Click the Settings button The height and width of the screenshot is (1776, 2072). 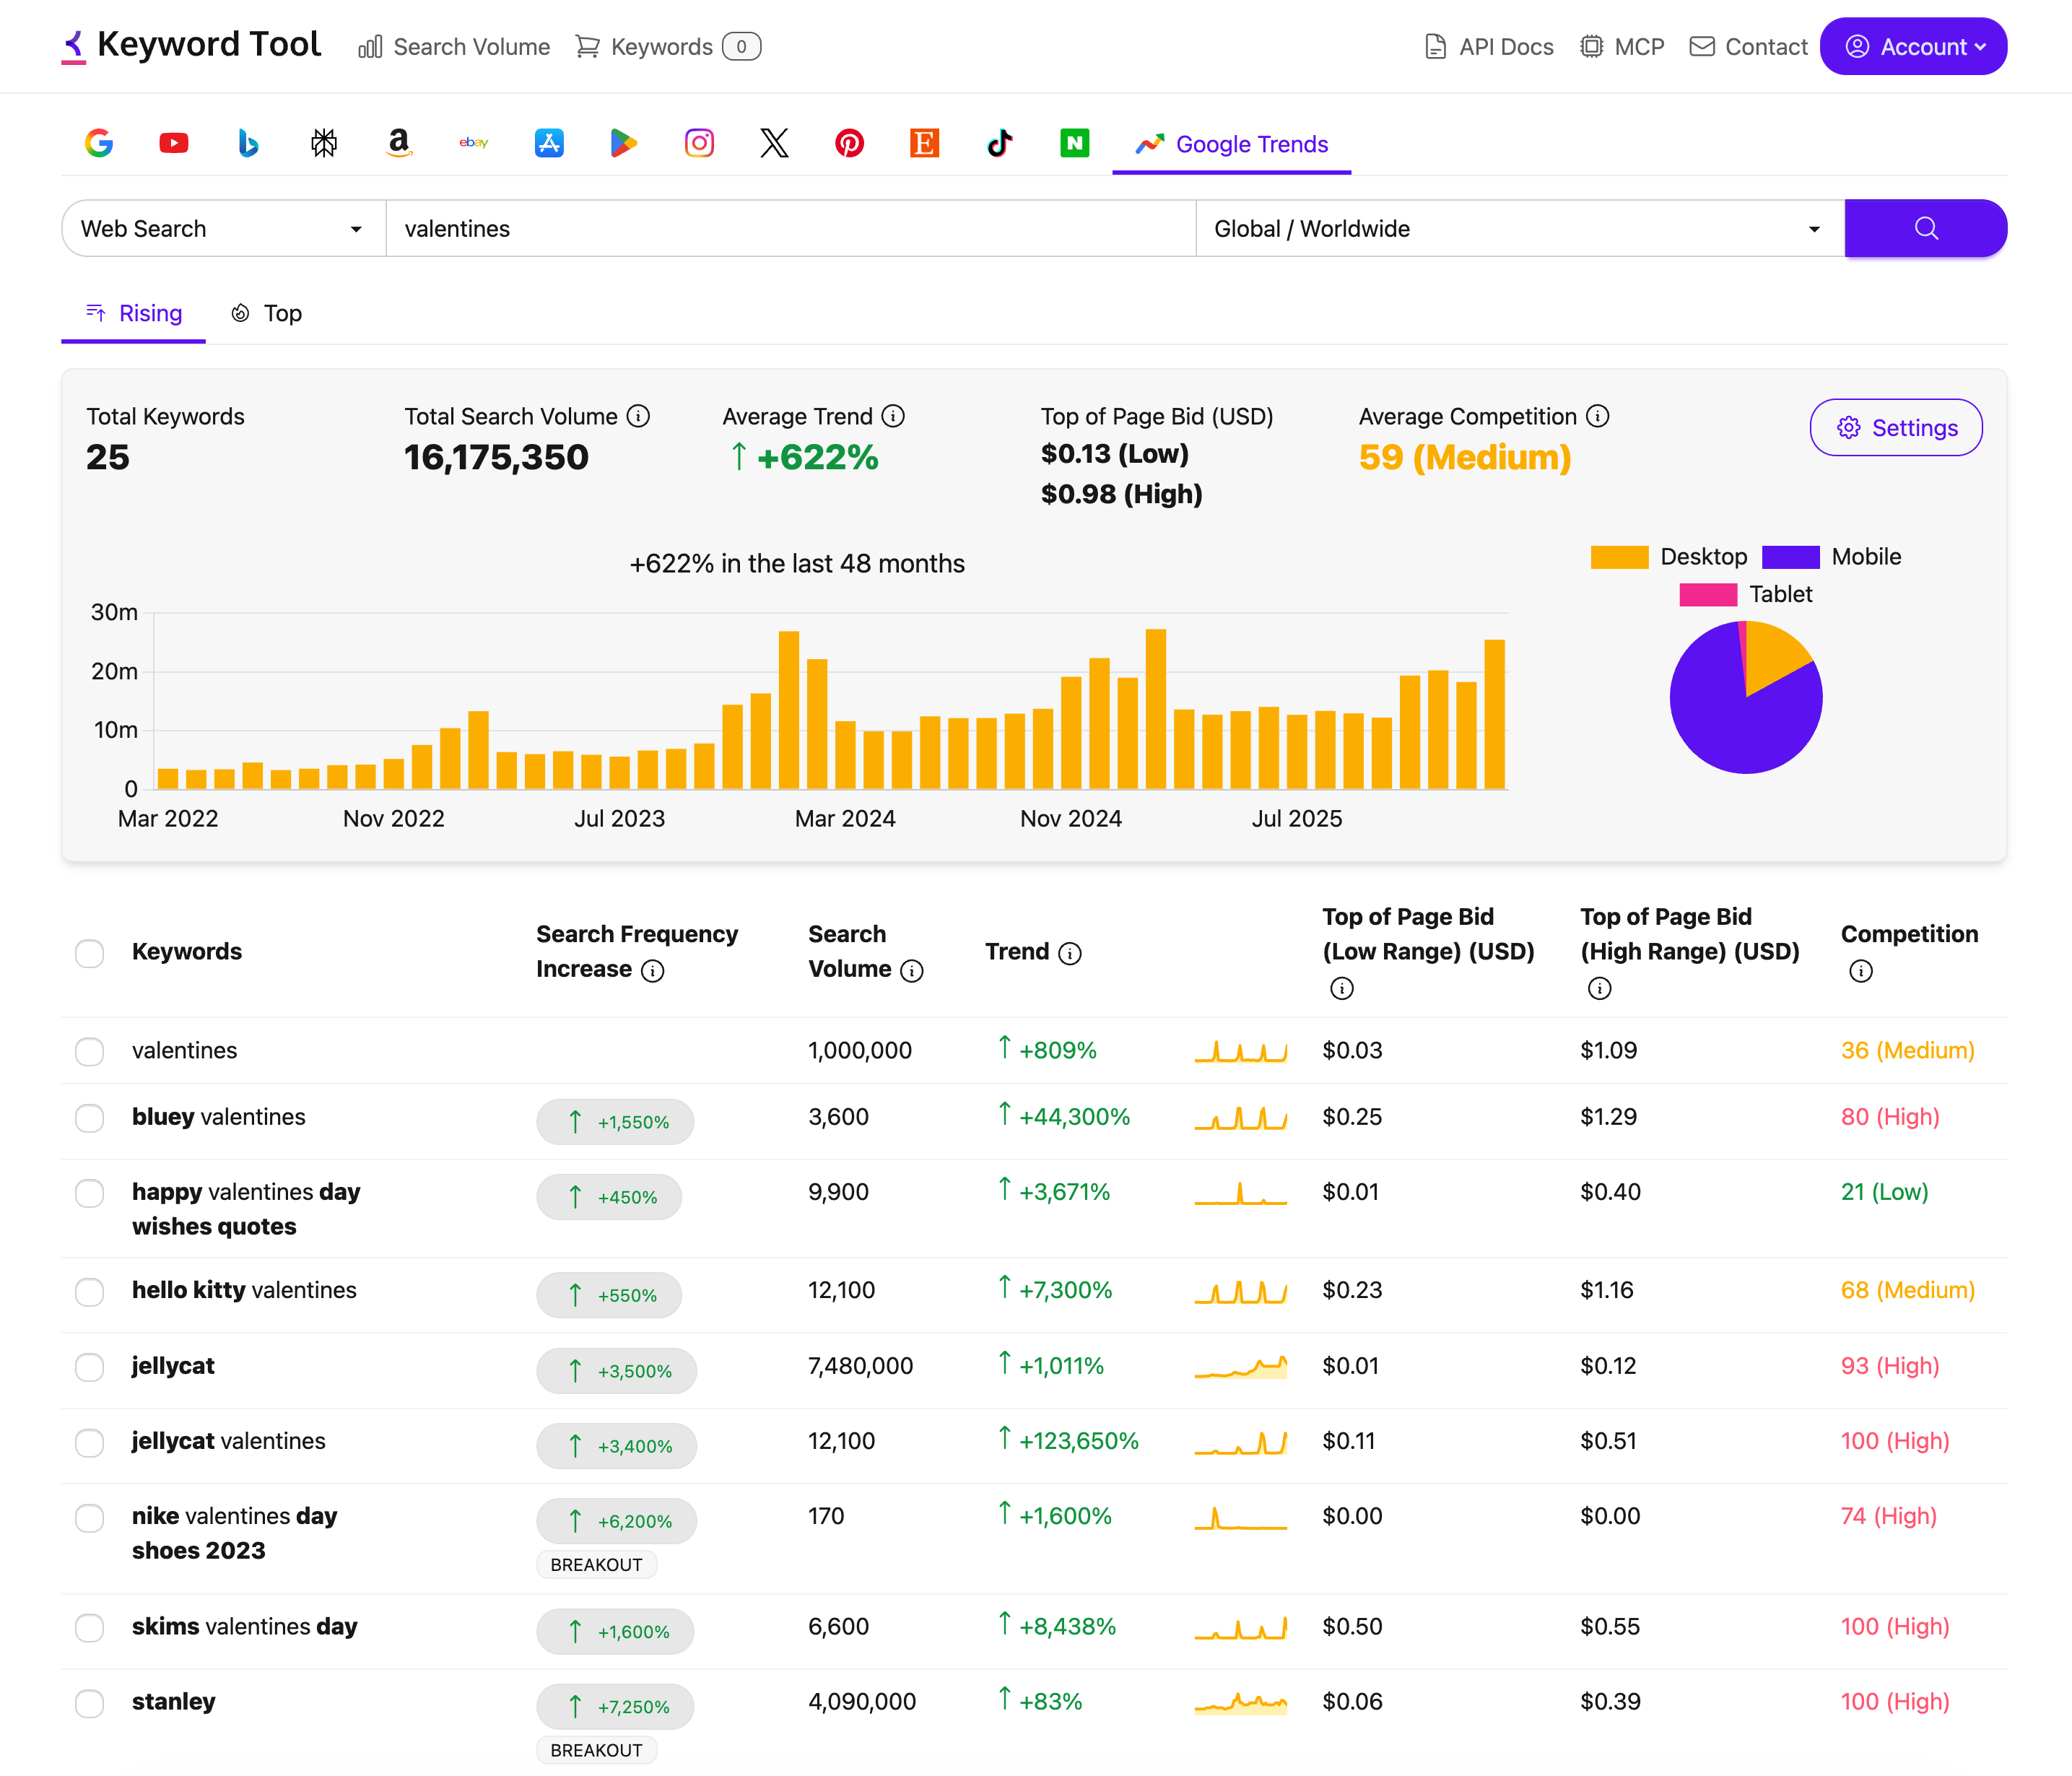pos(1896,427)
